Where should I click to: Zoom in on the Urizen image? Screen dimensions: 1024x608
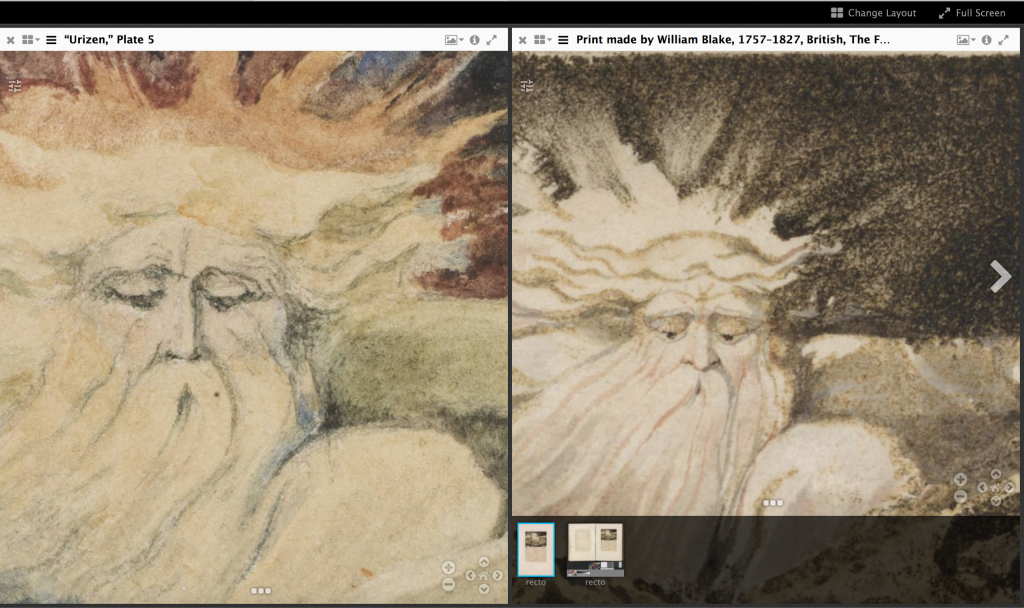tap(448, 567)
